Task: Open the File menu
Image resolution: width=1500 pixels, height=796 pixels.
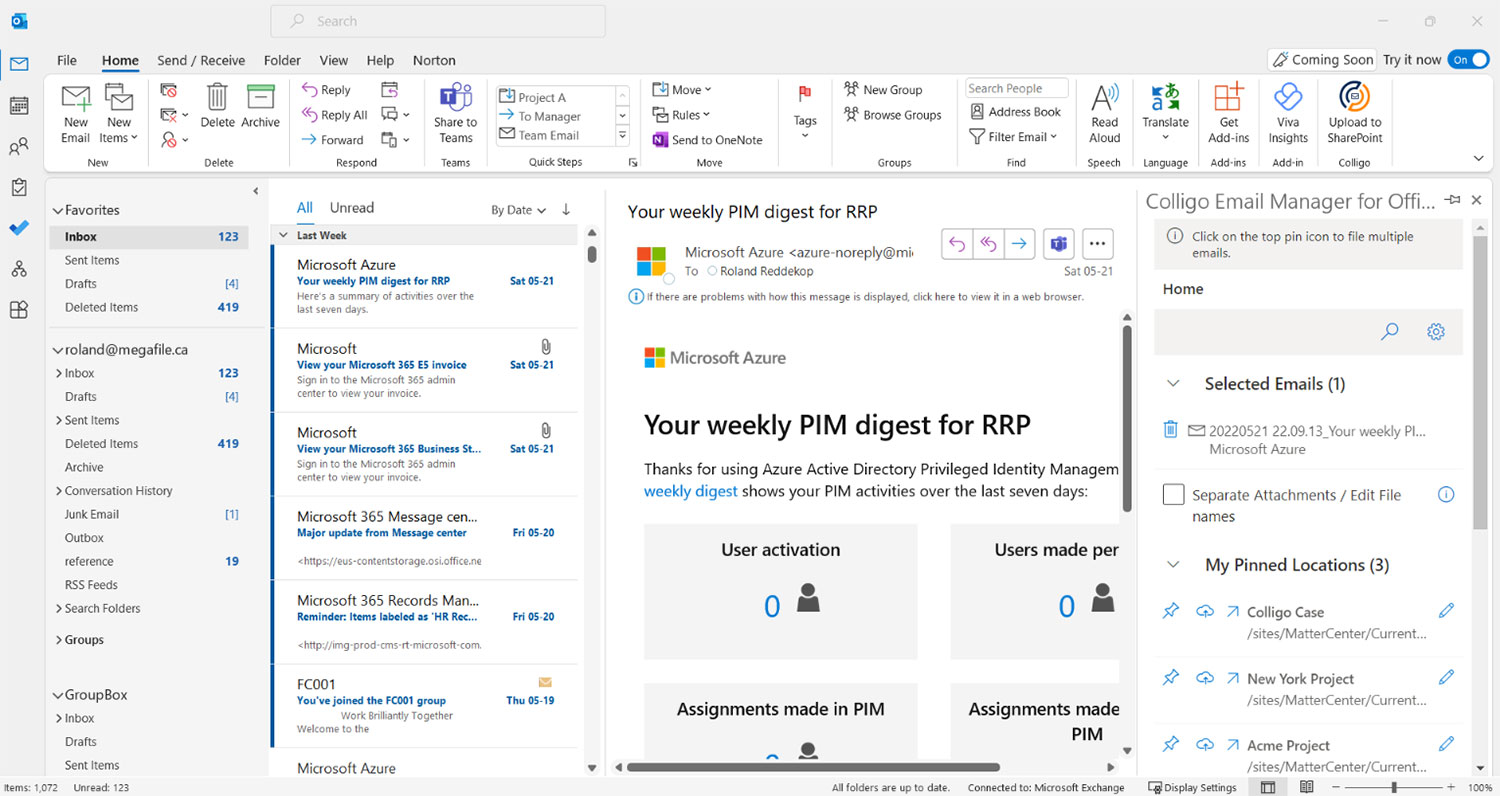Action: click(67, 60)
